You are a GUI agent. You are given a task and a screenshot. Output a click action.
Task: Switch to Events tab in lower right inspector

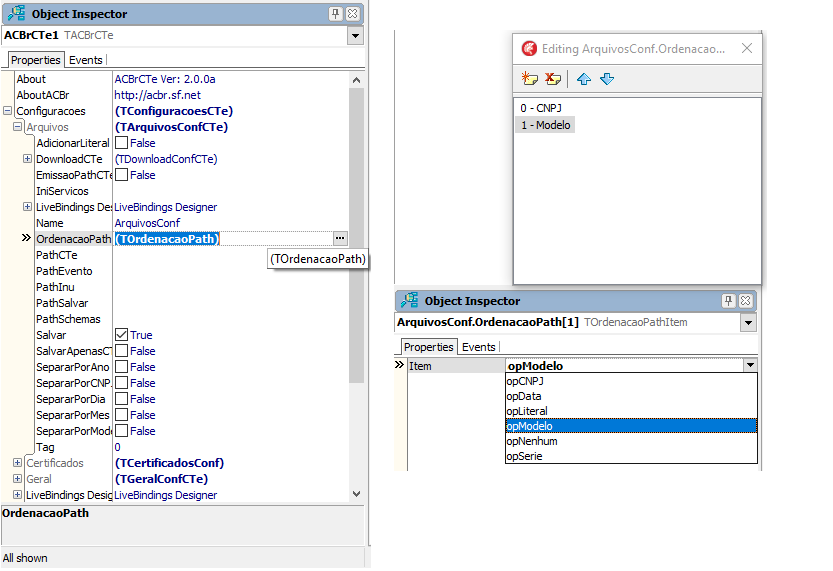coord(479,347)
